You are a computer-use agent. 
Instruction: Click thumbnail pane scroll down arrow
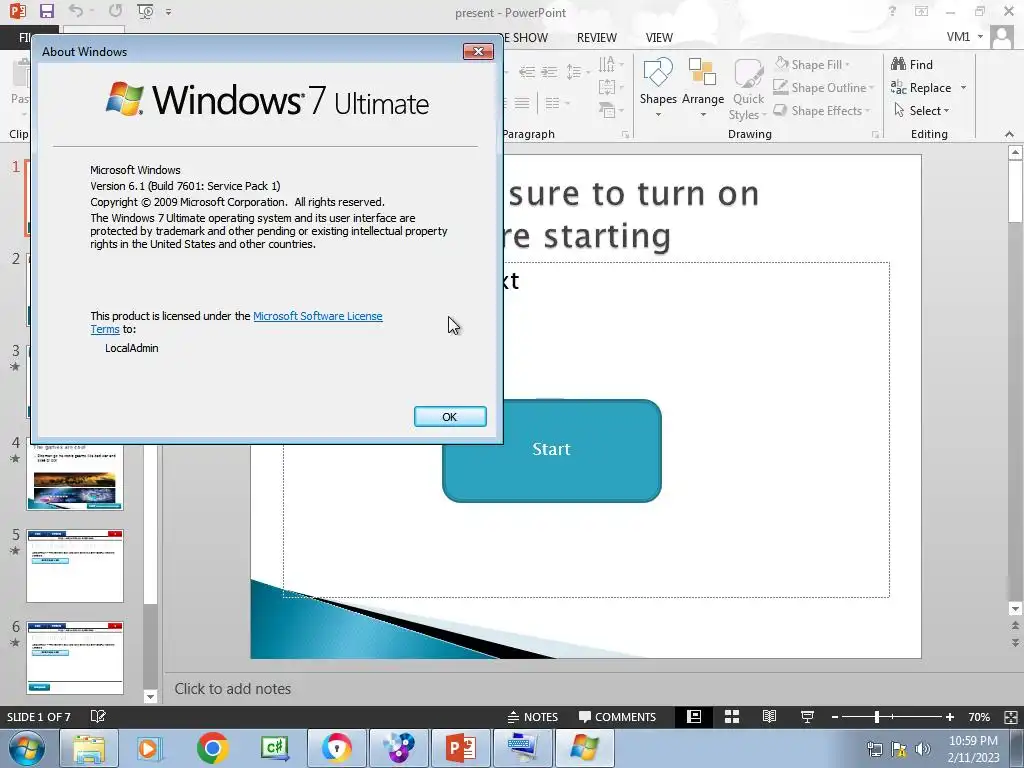click(150, 696)
